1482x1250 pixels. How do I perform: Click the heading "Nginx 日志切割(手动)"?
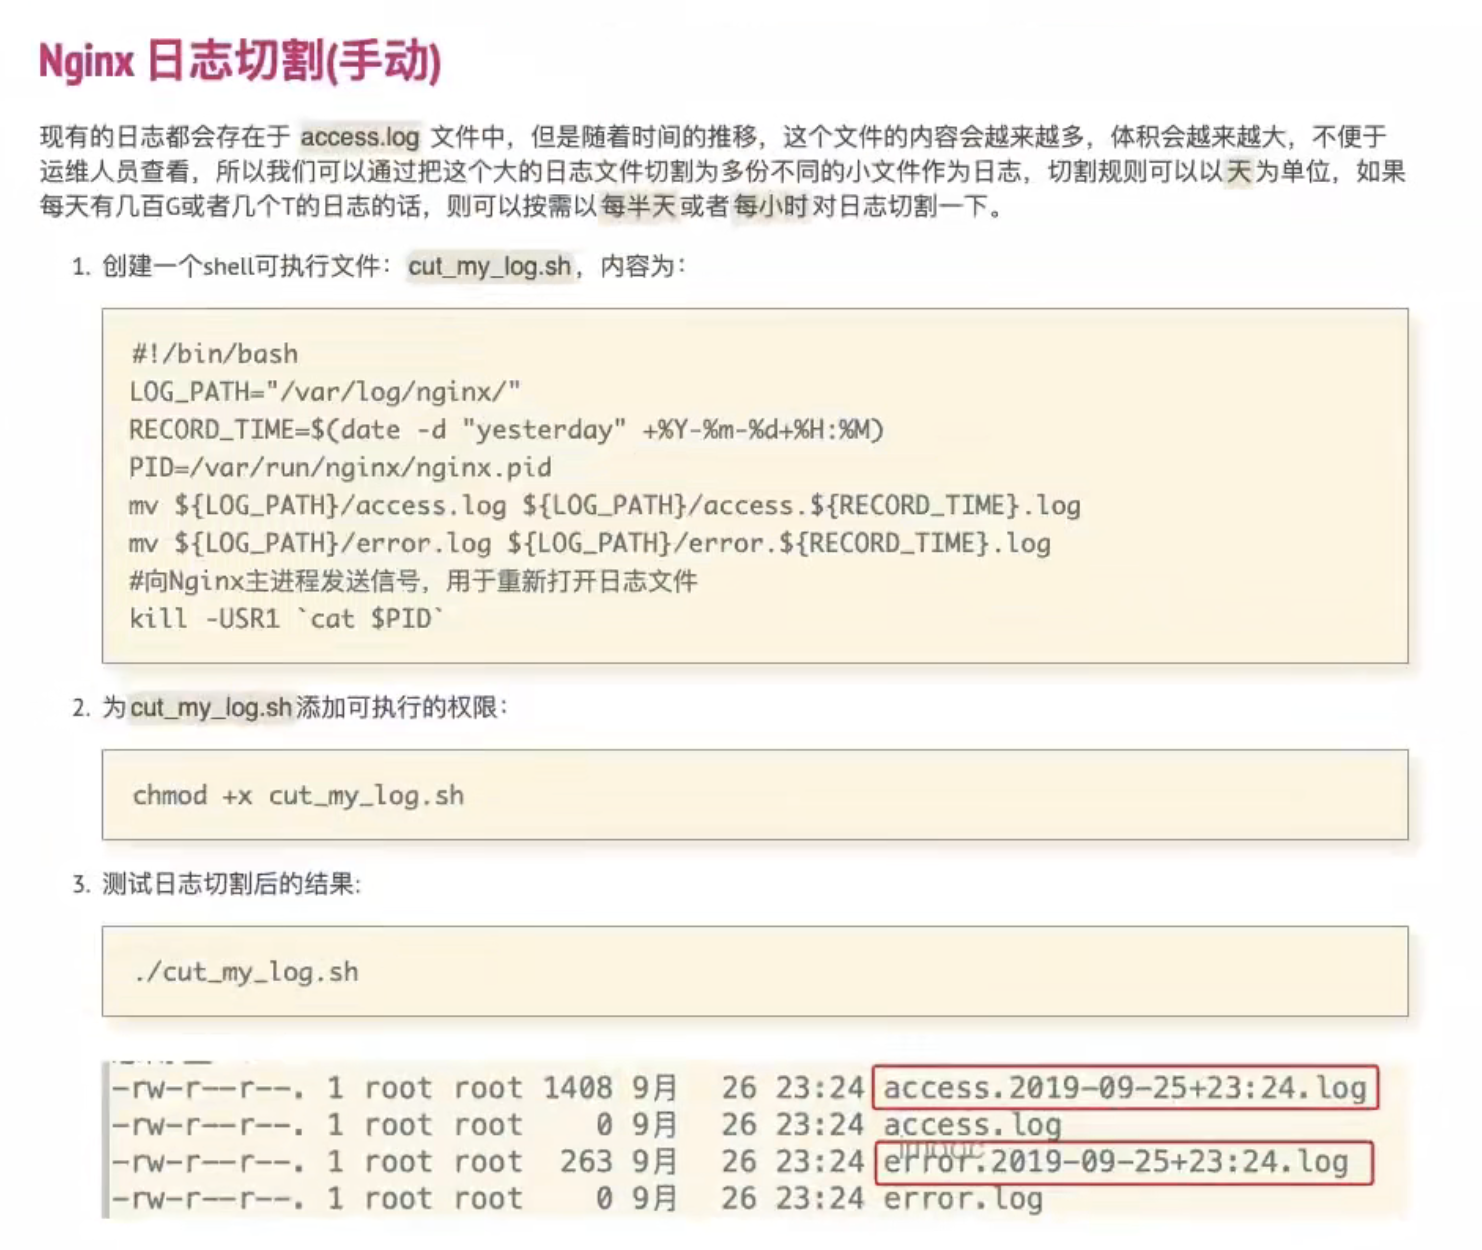point(240,61)
